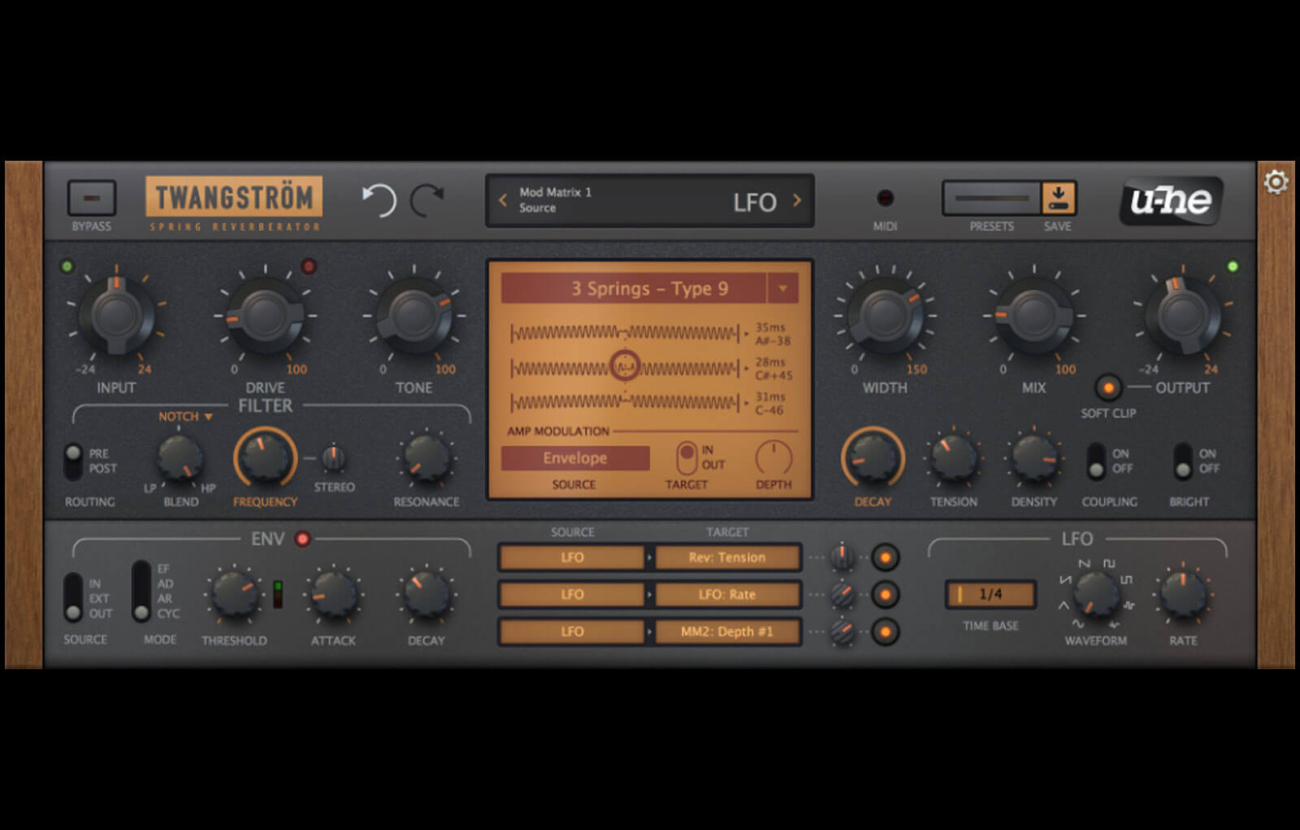The image size is (1300, 830).
Task: Click the LFO Rate knob
Action: point(1183,594)
